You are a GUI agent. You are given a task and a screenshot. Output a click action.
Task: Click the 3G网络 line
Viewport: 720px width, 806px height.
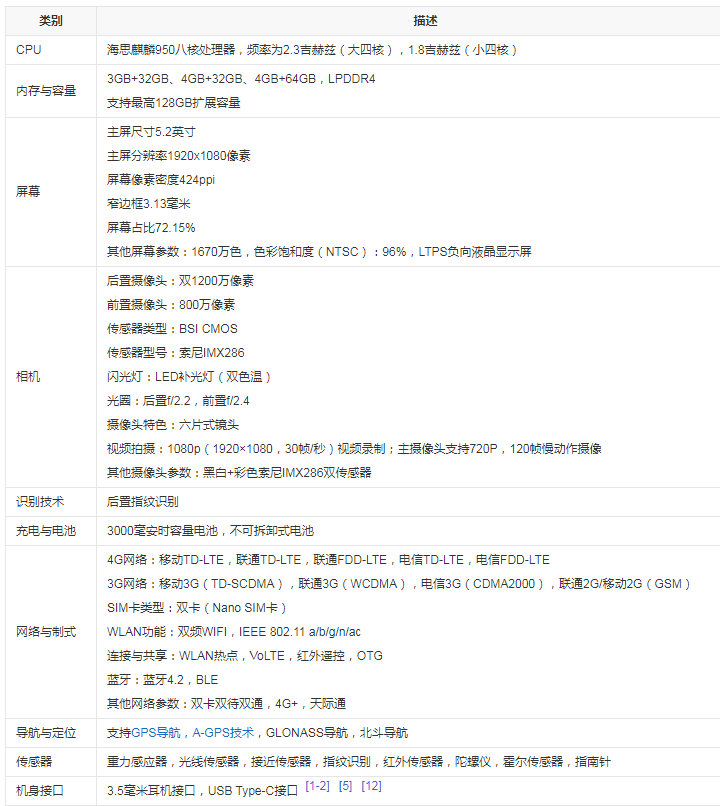pos(399,584)
